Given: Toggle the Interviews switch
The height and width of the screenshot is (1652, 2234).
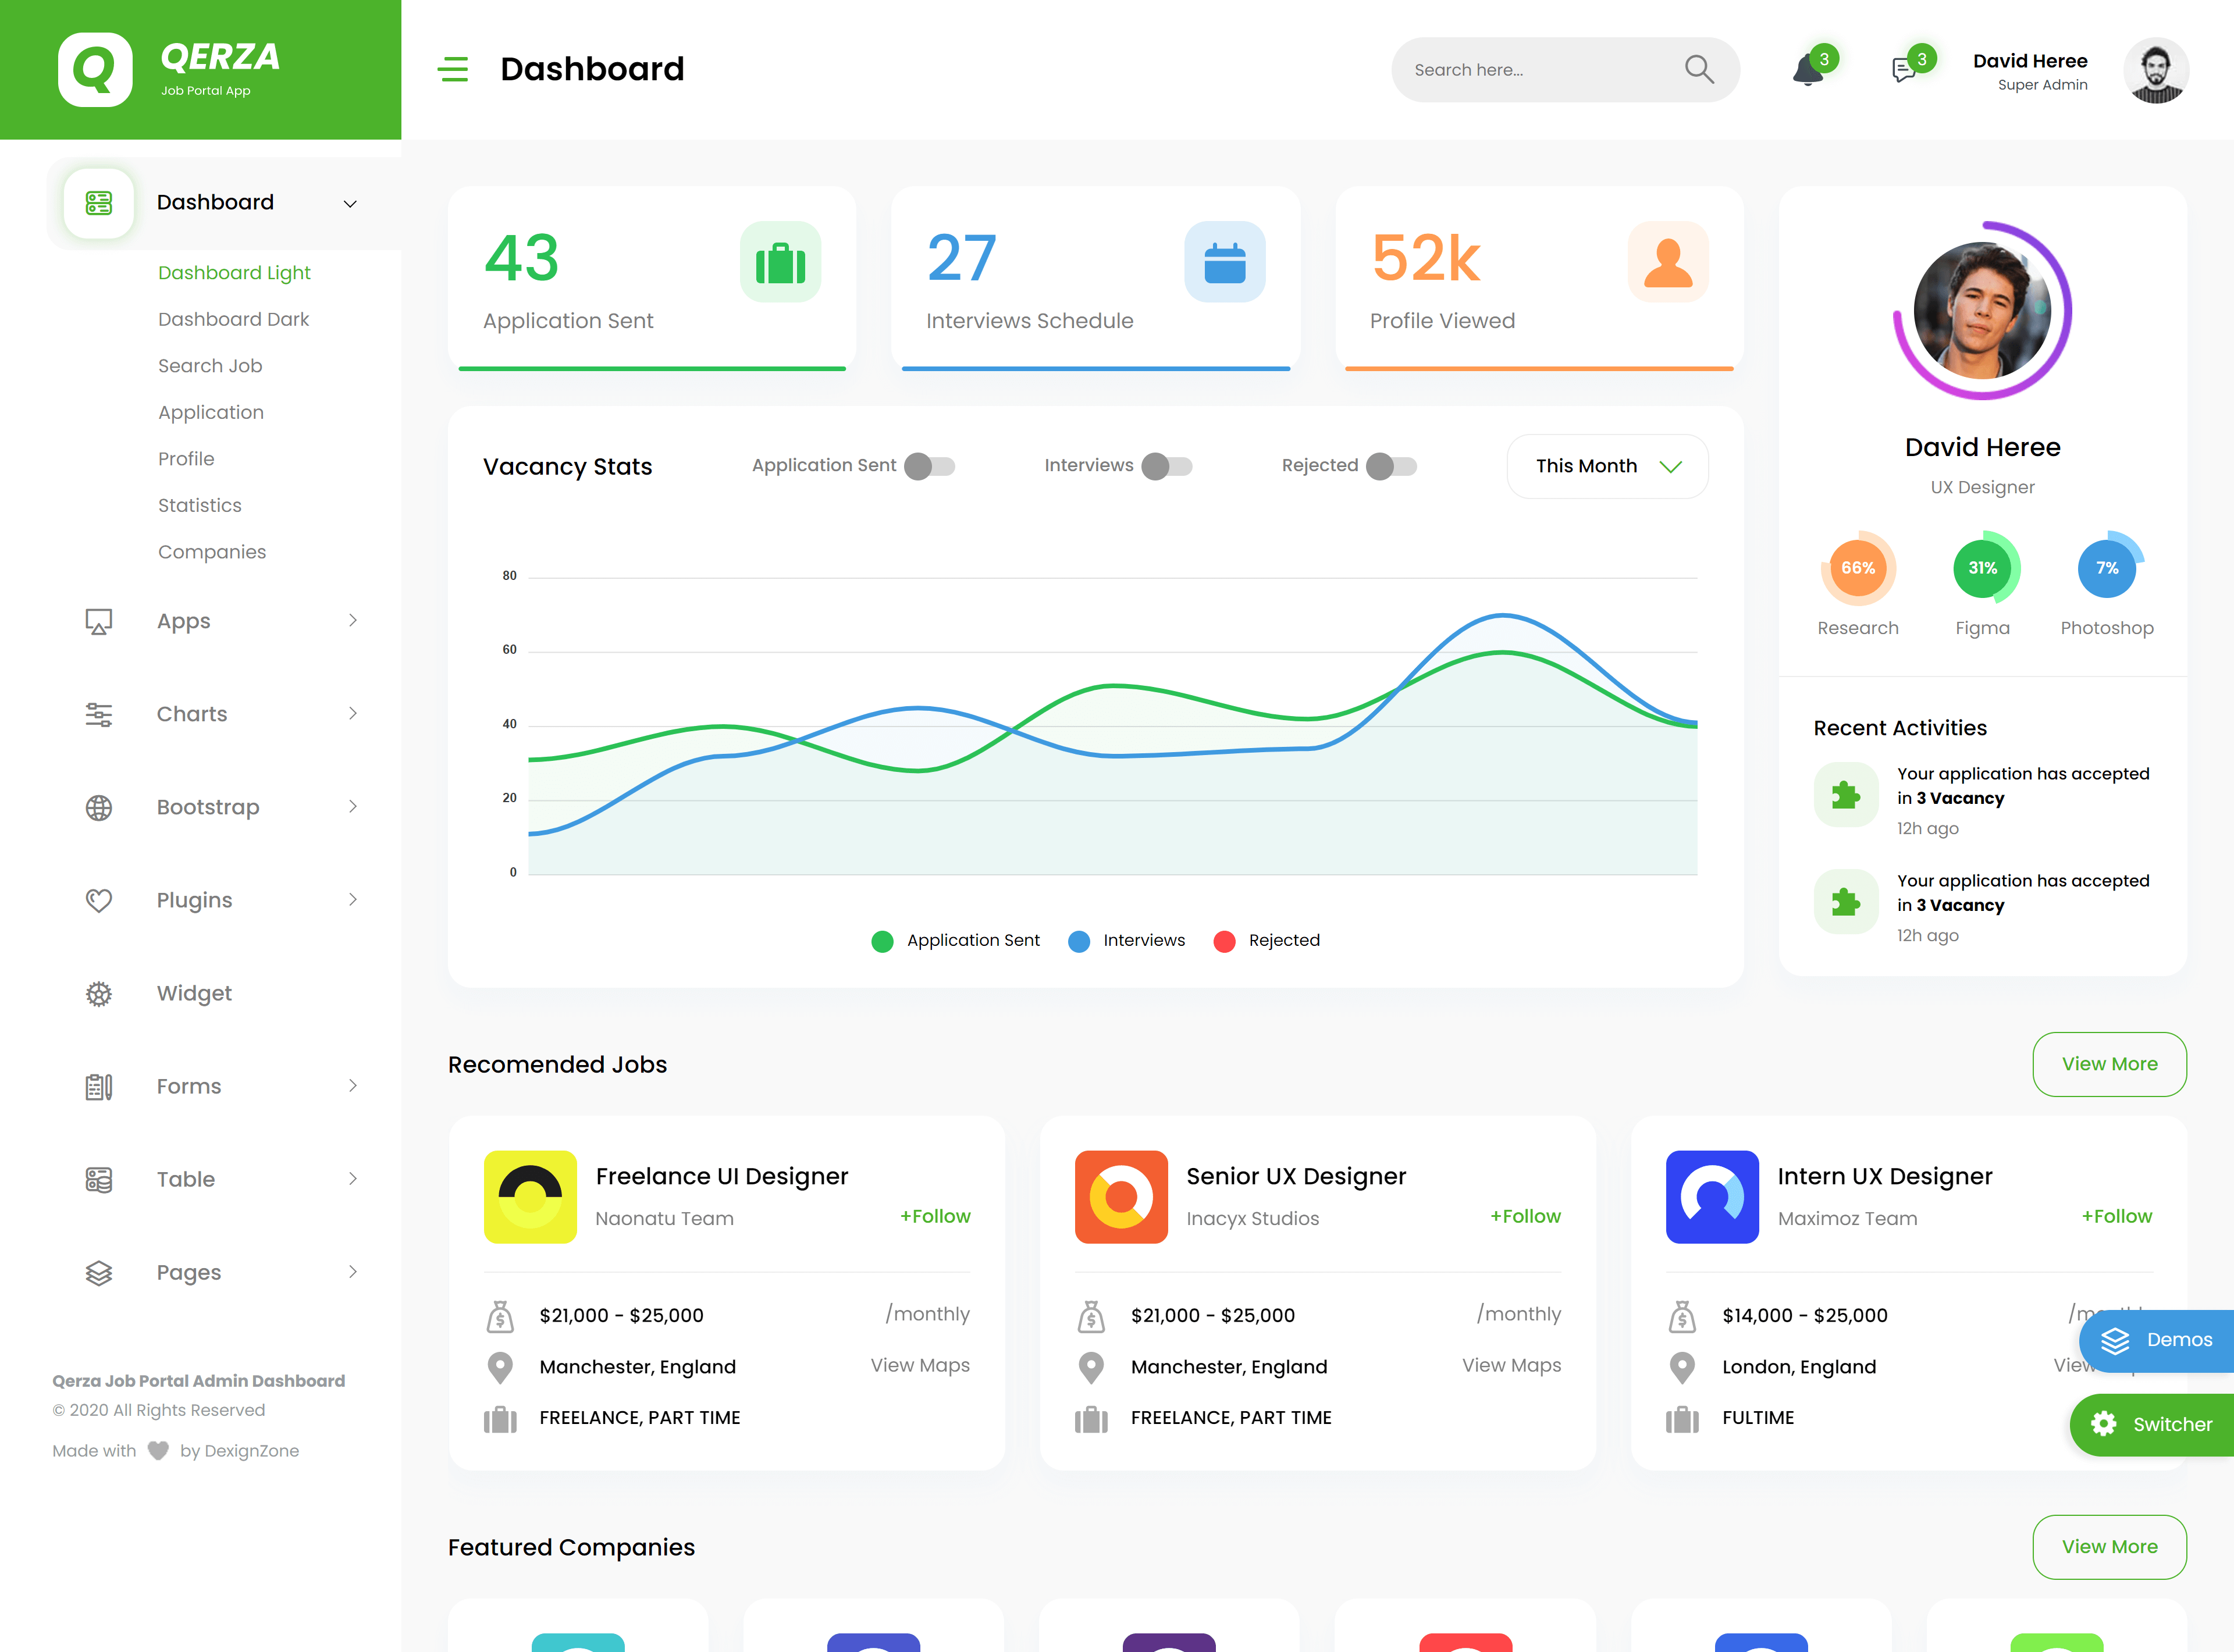Looking at the screenshot, I should tap(1167, 466).
